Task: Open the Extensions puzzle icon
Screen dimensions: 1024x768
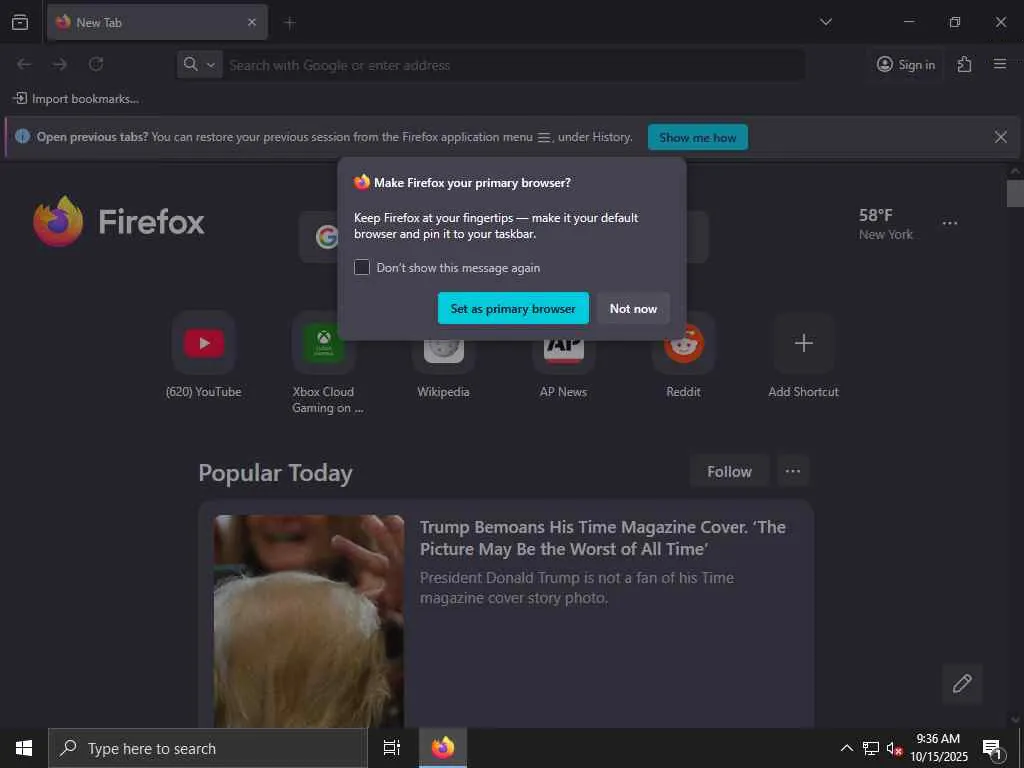Action: coord(965,64)
